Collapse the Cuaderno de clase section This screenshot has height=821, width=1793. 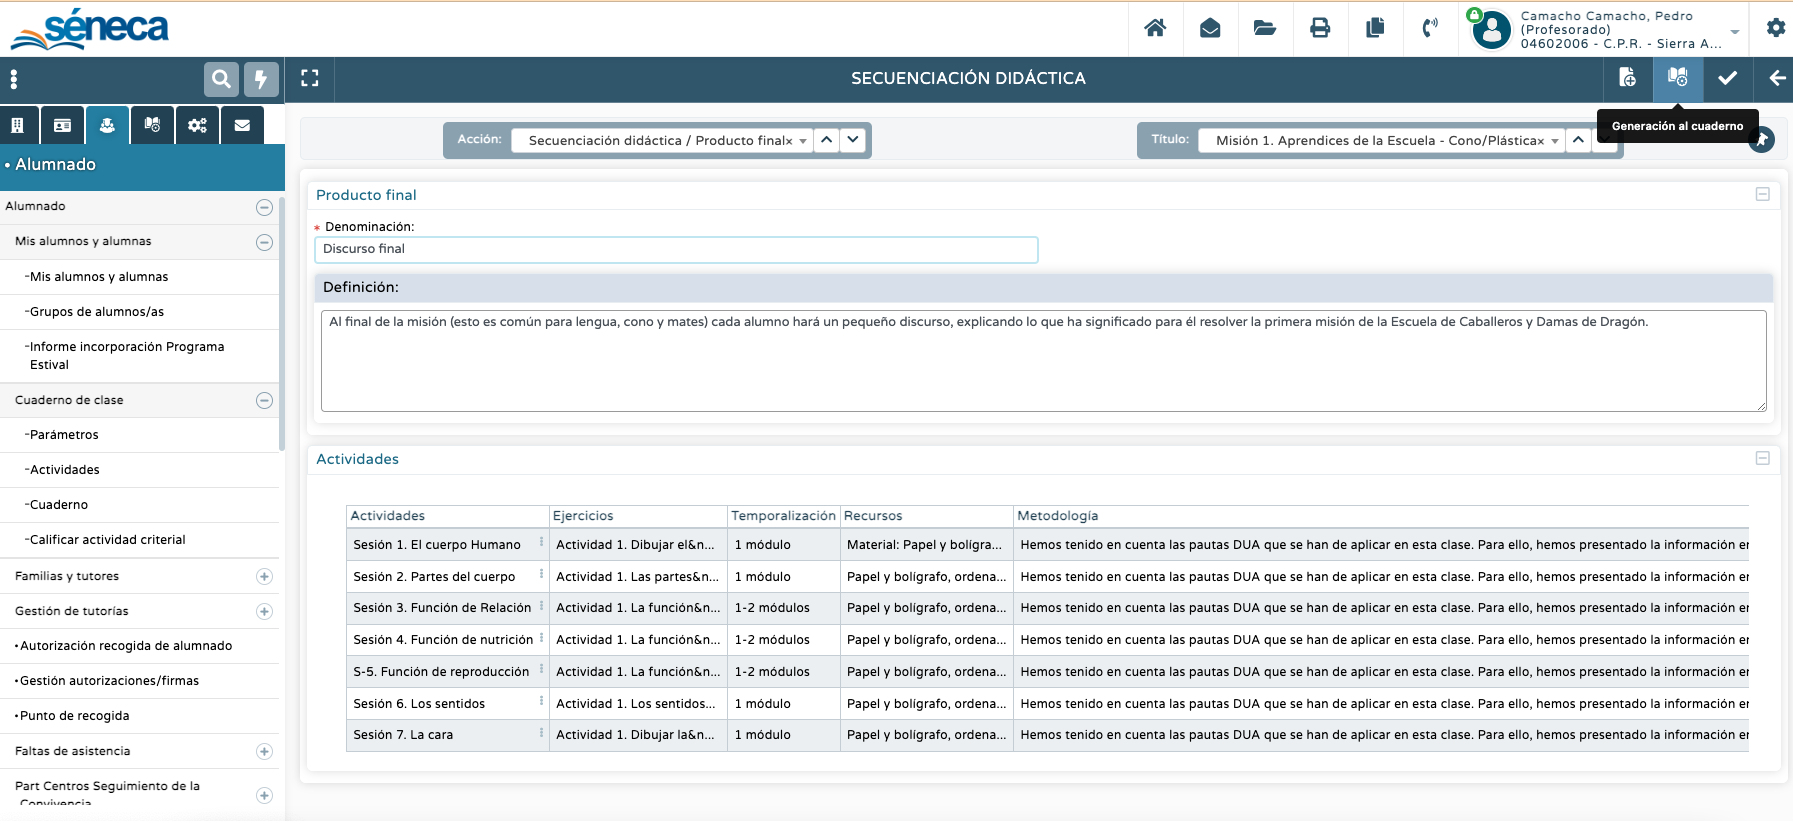tap(264, 400)
